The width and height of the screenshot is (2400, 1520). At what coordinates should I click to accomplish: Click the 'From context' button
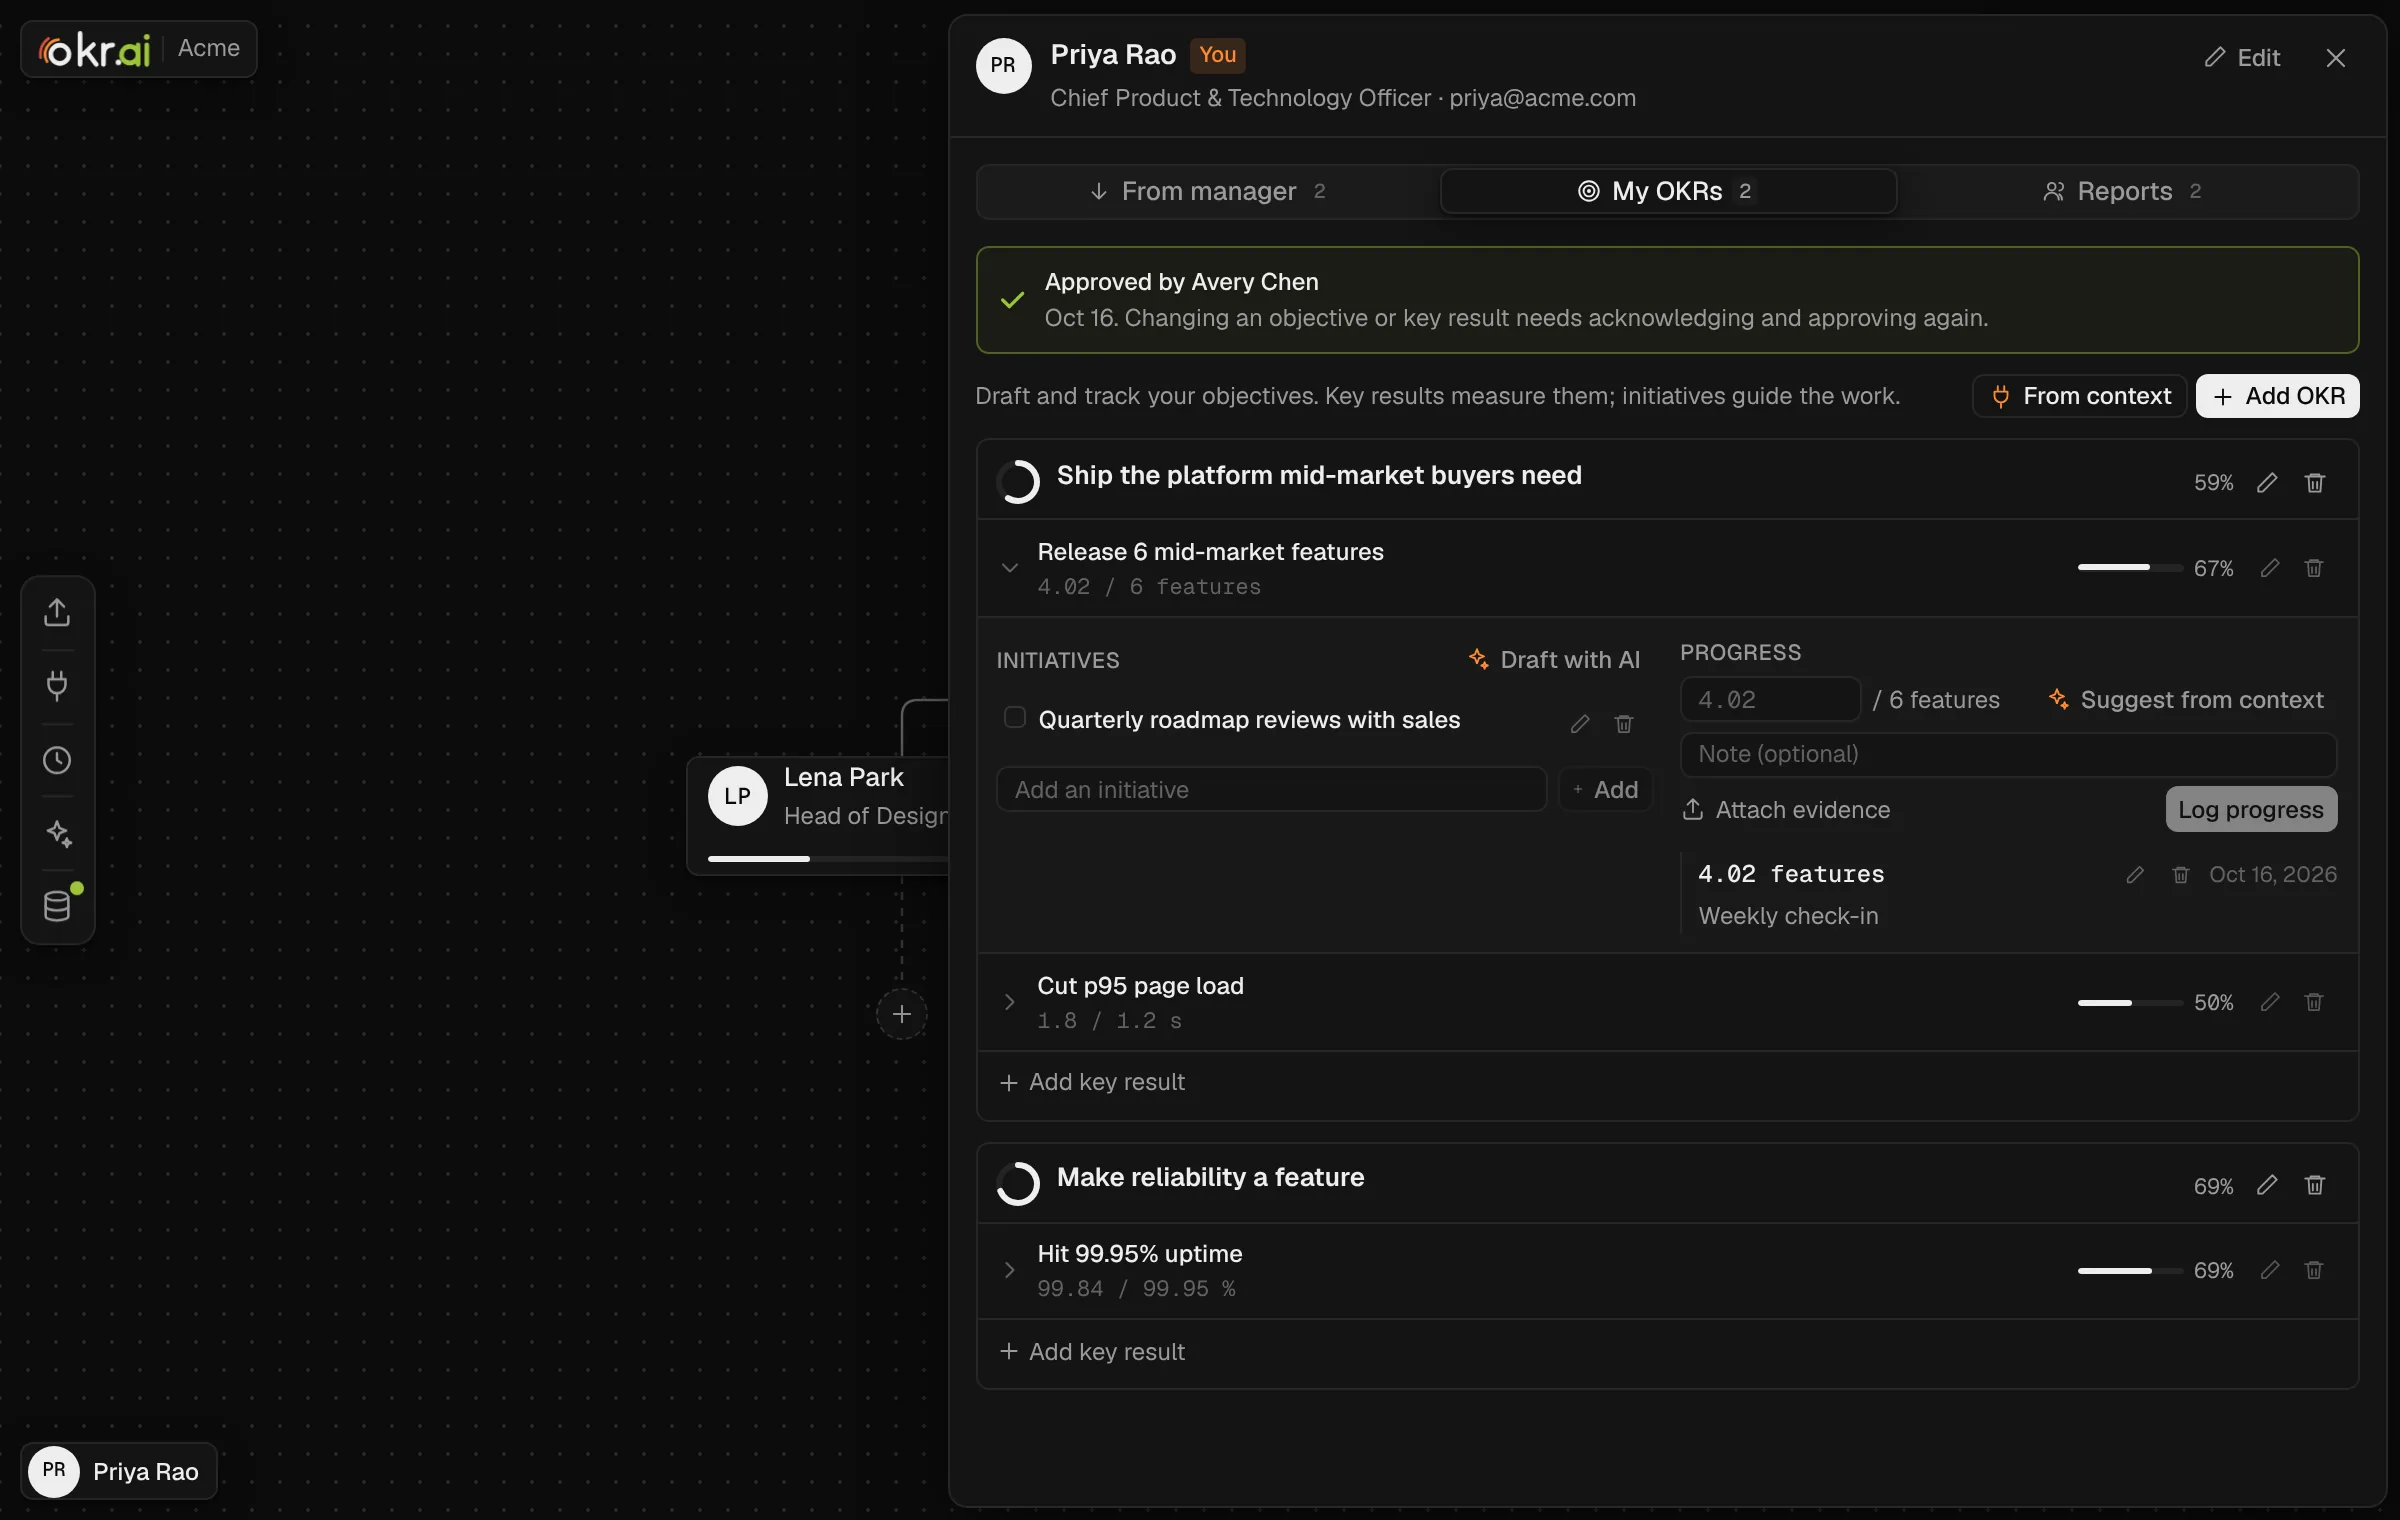tap(2080, 396)
